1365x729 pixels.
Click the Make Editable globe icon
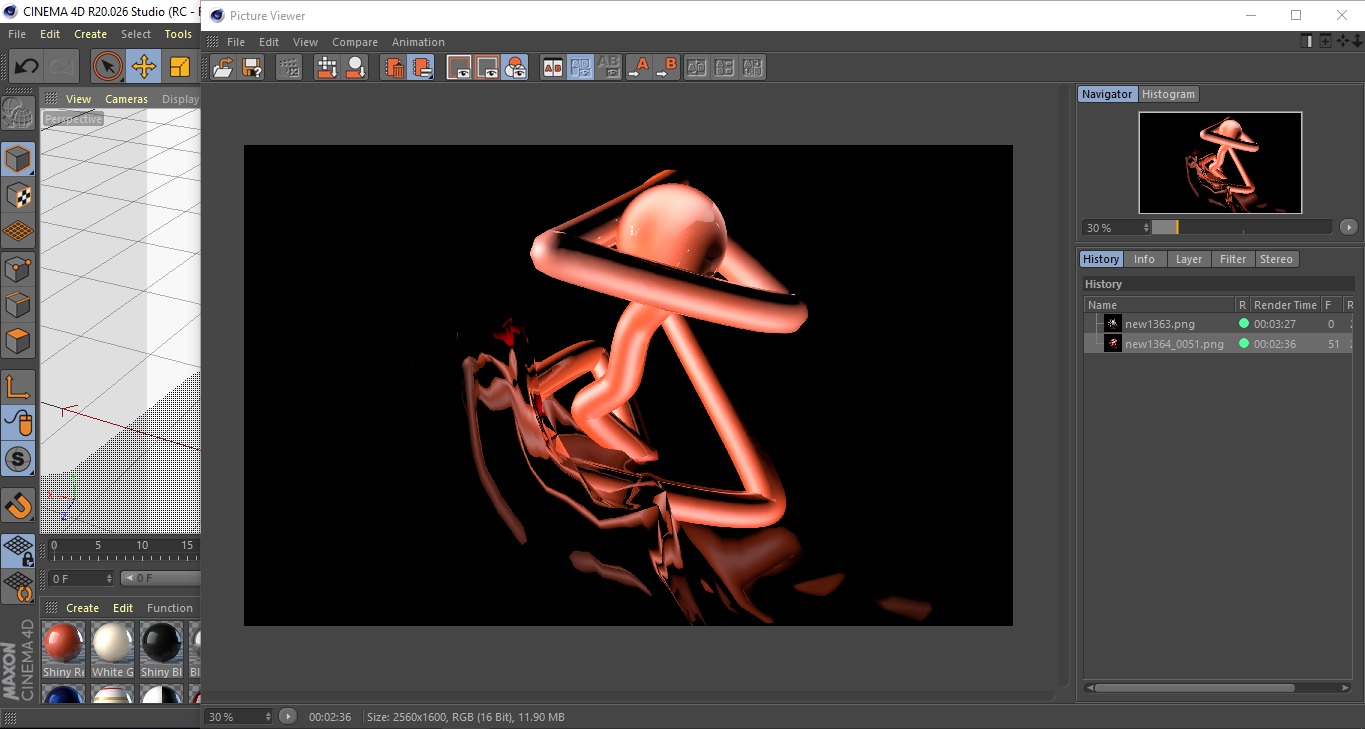tap(18, 114)
